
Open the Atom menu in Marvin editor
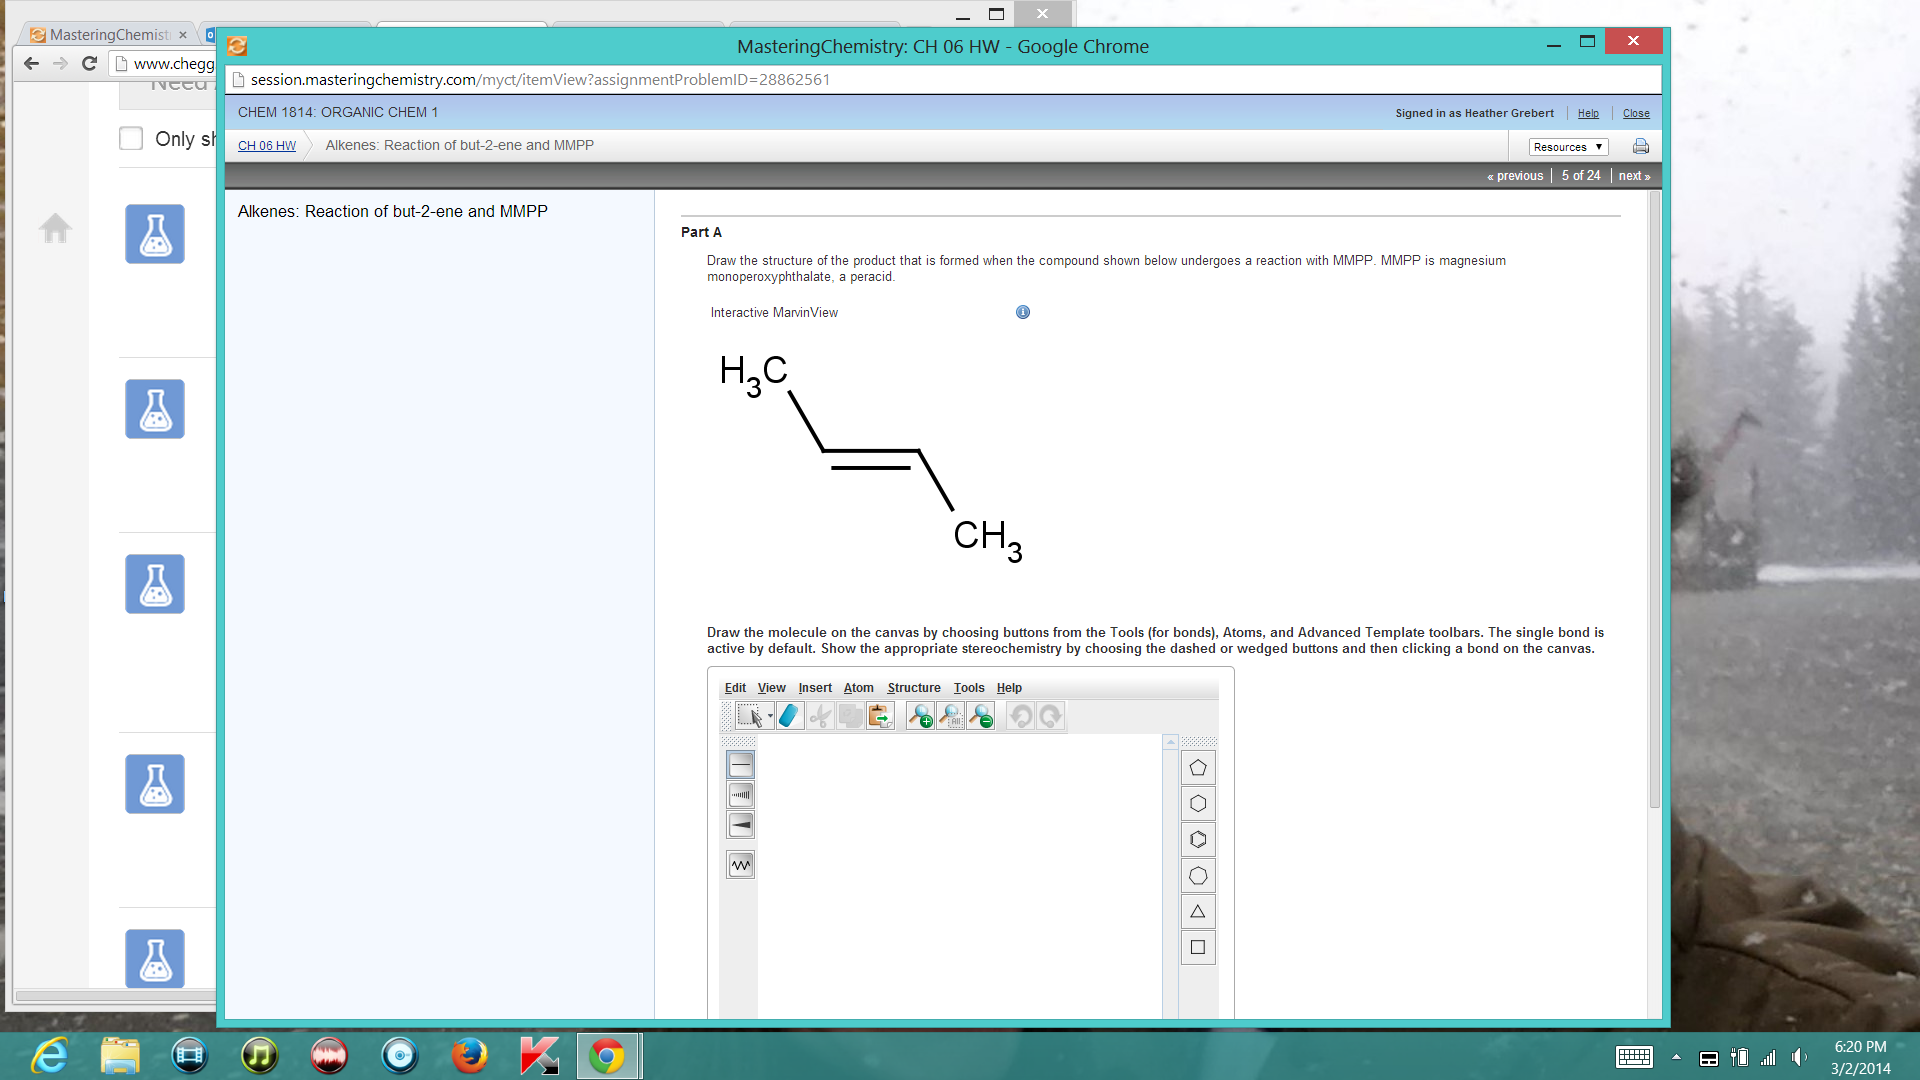(x=858, y=688)
